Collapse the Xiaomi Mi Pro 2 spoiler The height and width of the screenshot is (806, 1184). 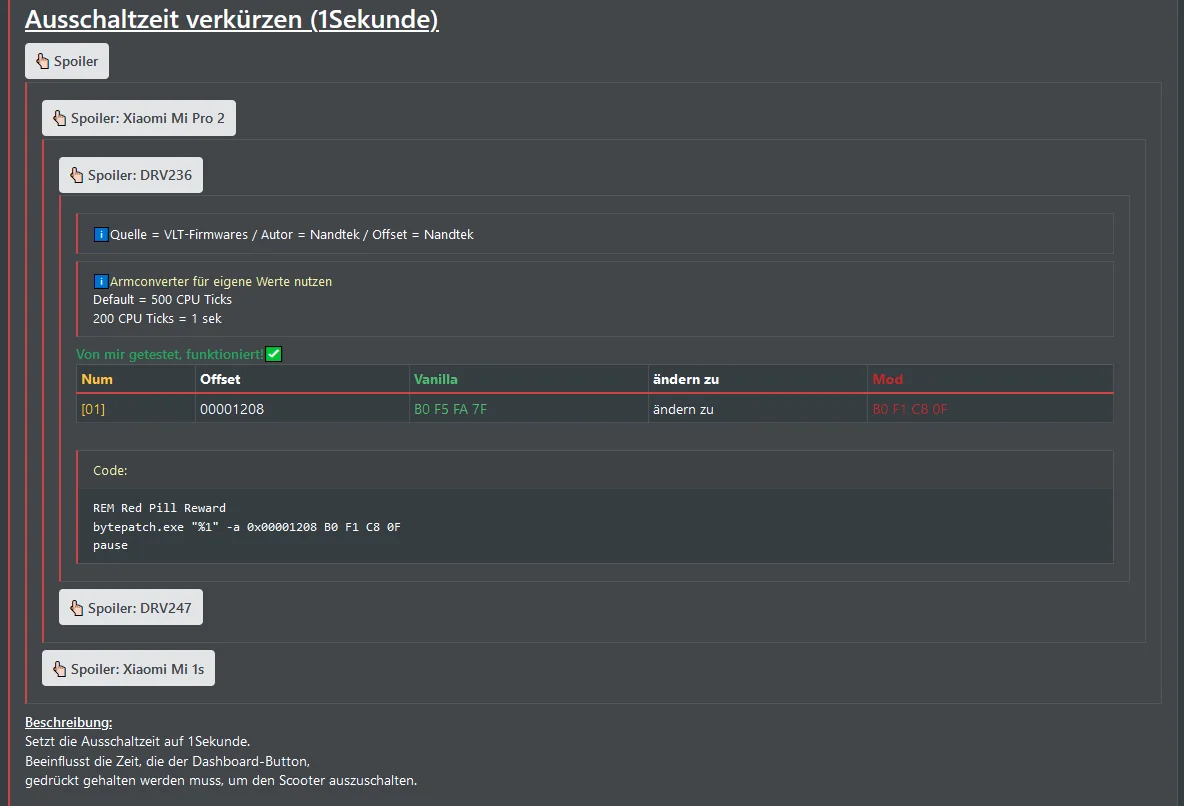138,118
